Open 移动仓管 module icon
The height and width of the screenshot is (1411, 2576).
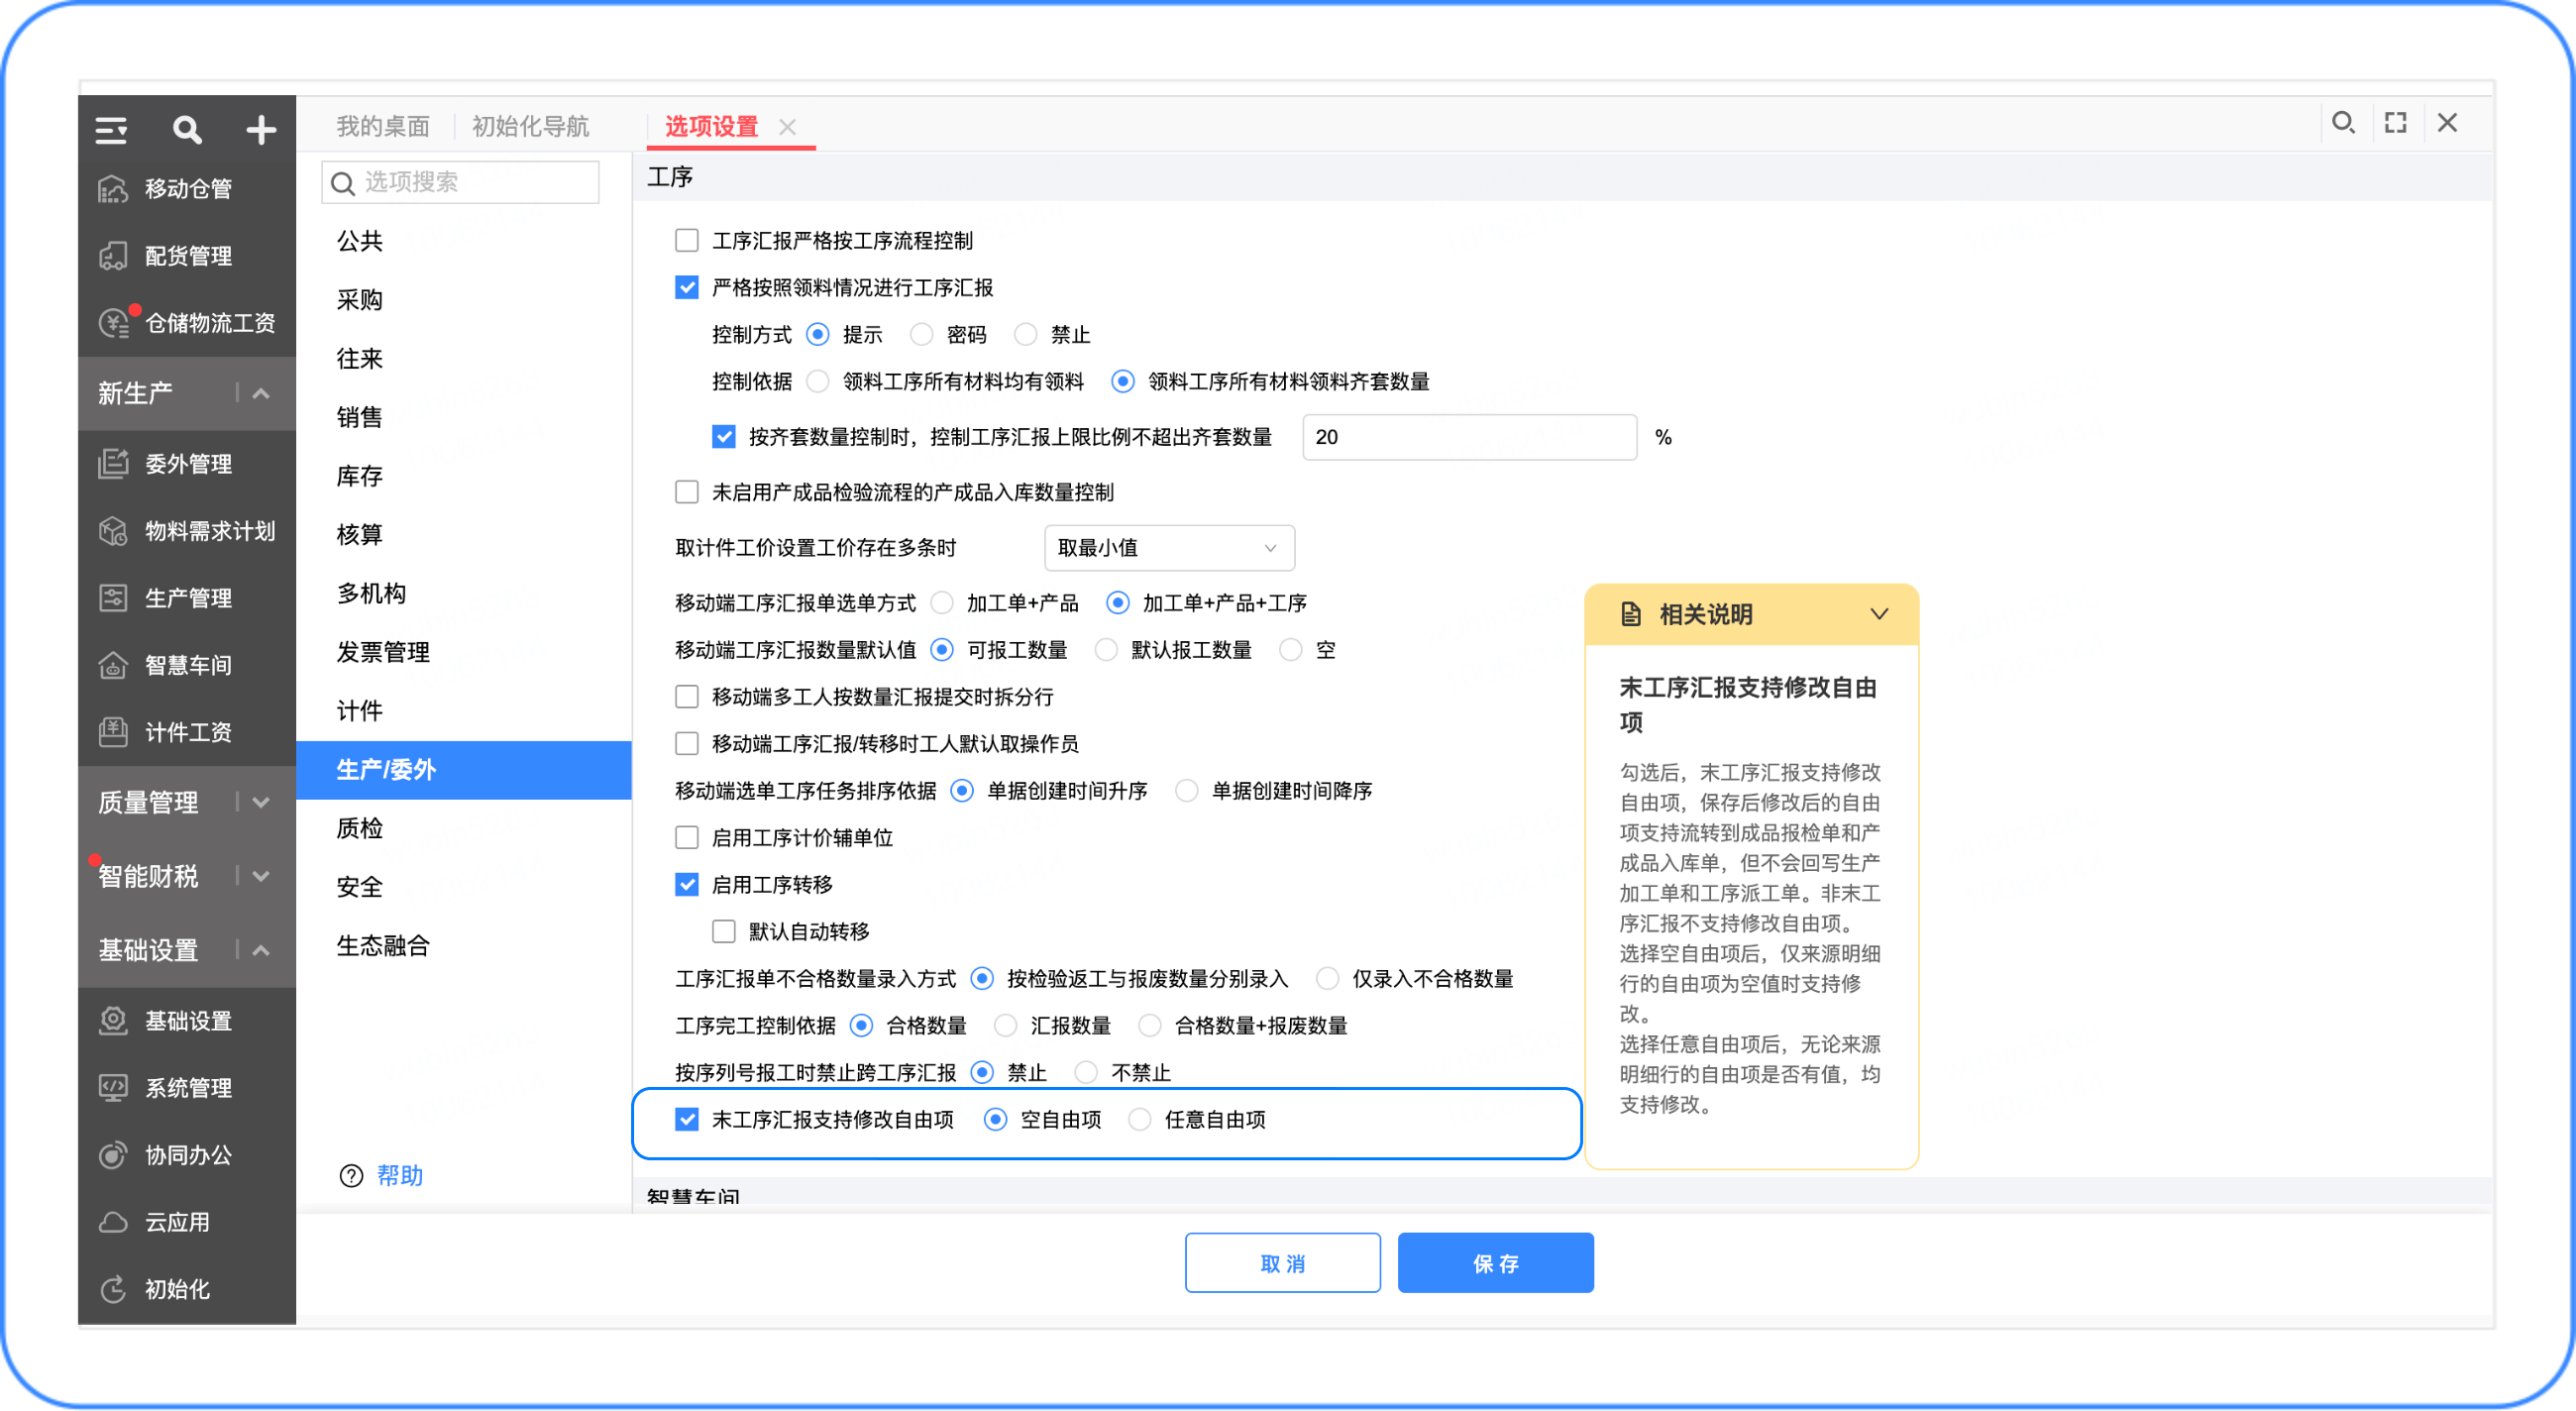113,188
